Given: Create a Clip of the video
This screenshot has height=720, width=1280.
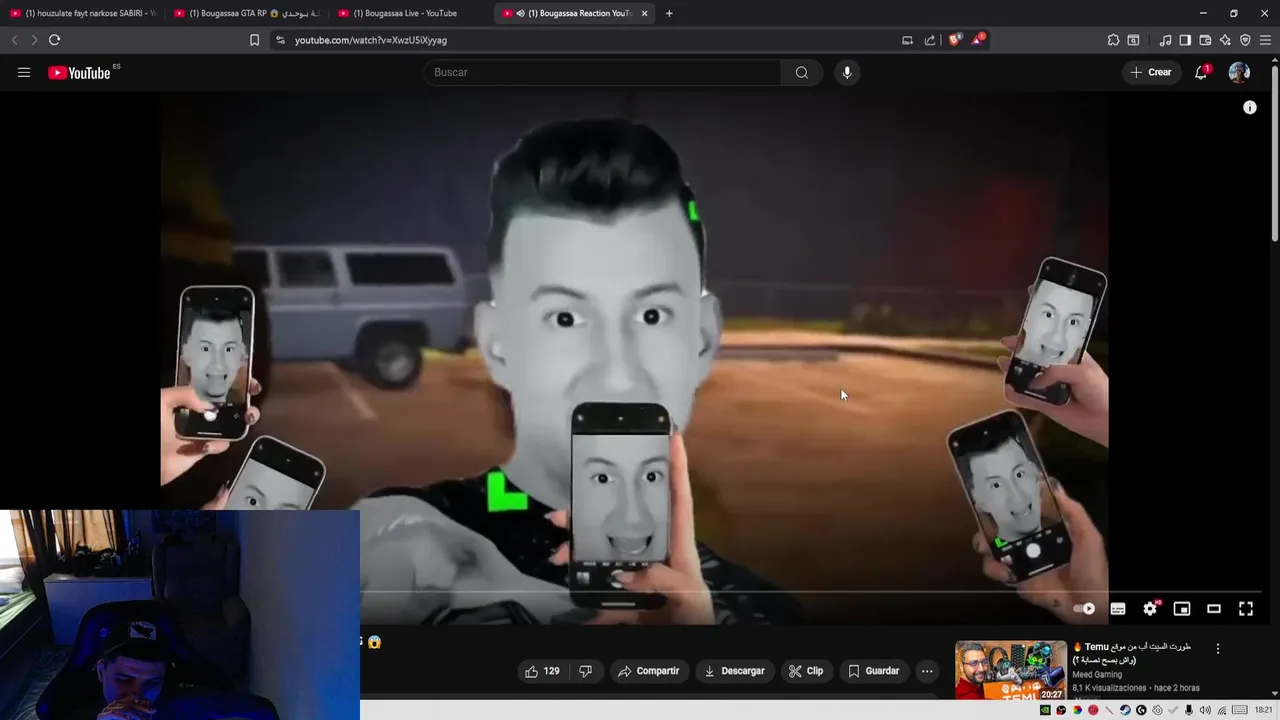Looking at the screenshot, I should (x=806, y=671).
